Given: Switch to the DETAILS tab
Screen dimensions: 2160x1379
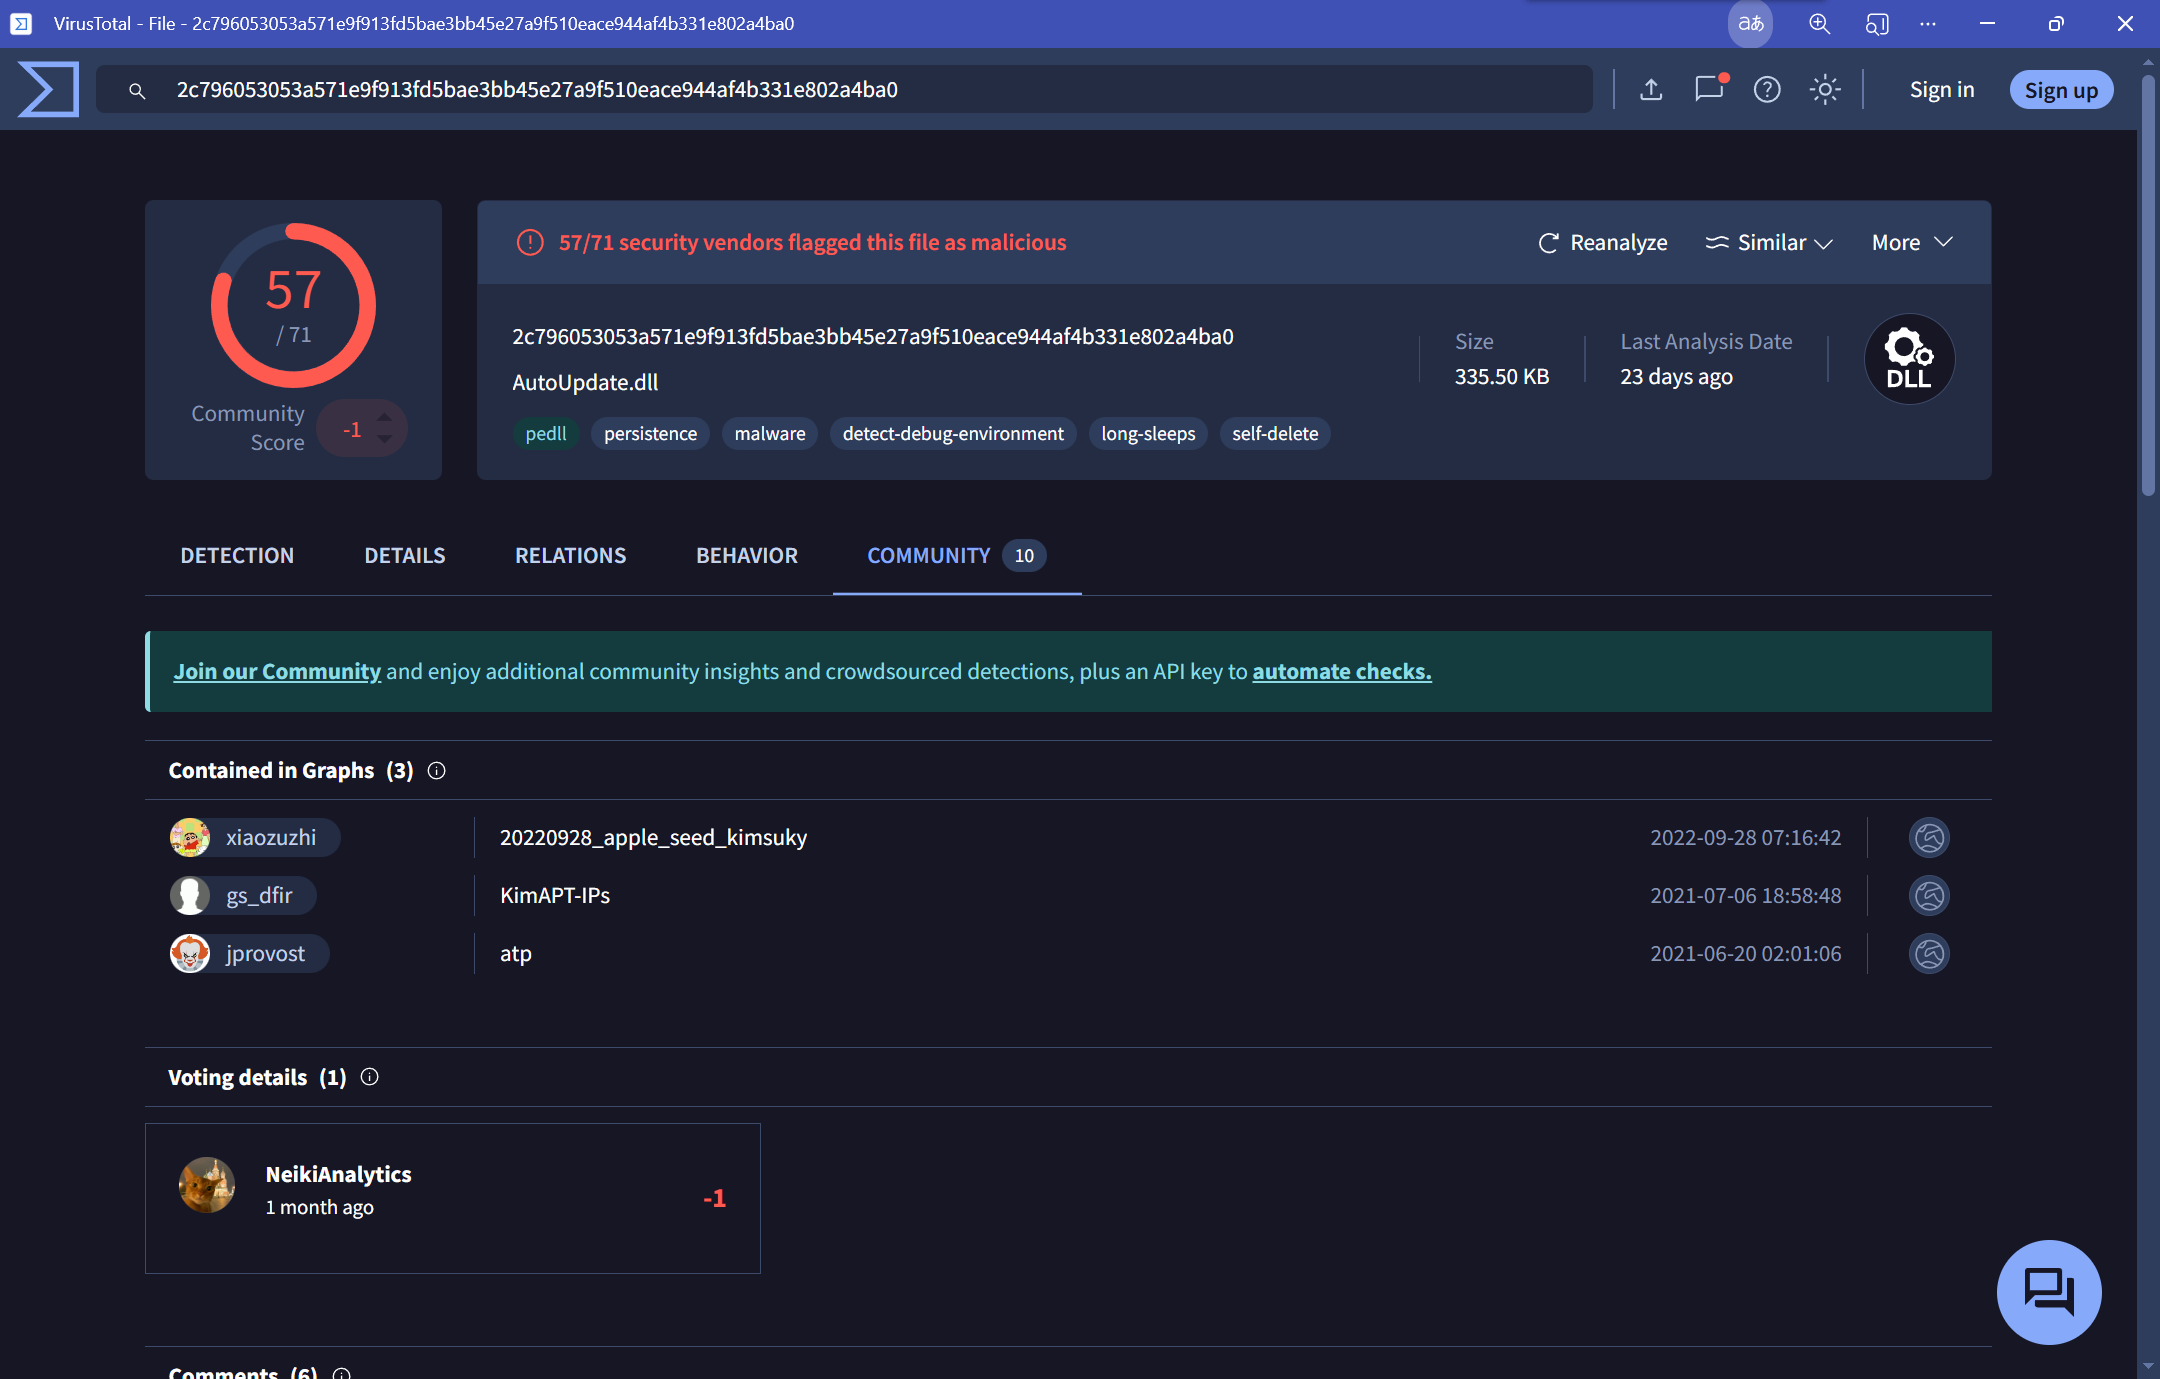Looking at the screenshot, I should click(405, 556).
